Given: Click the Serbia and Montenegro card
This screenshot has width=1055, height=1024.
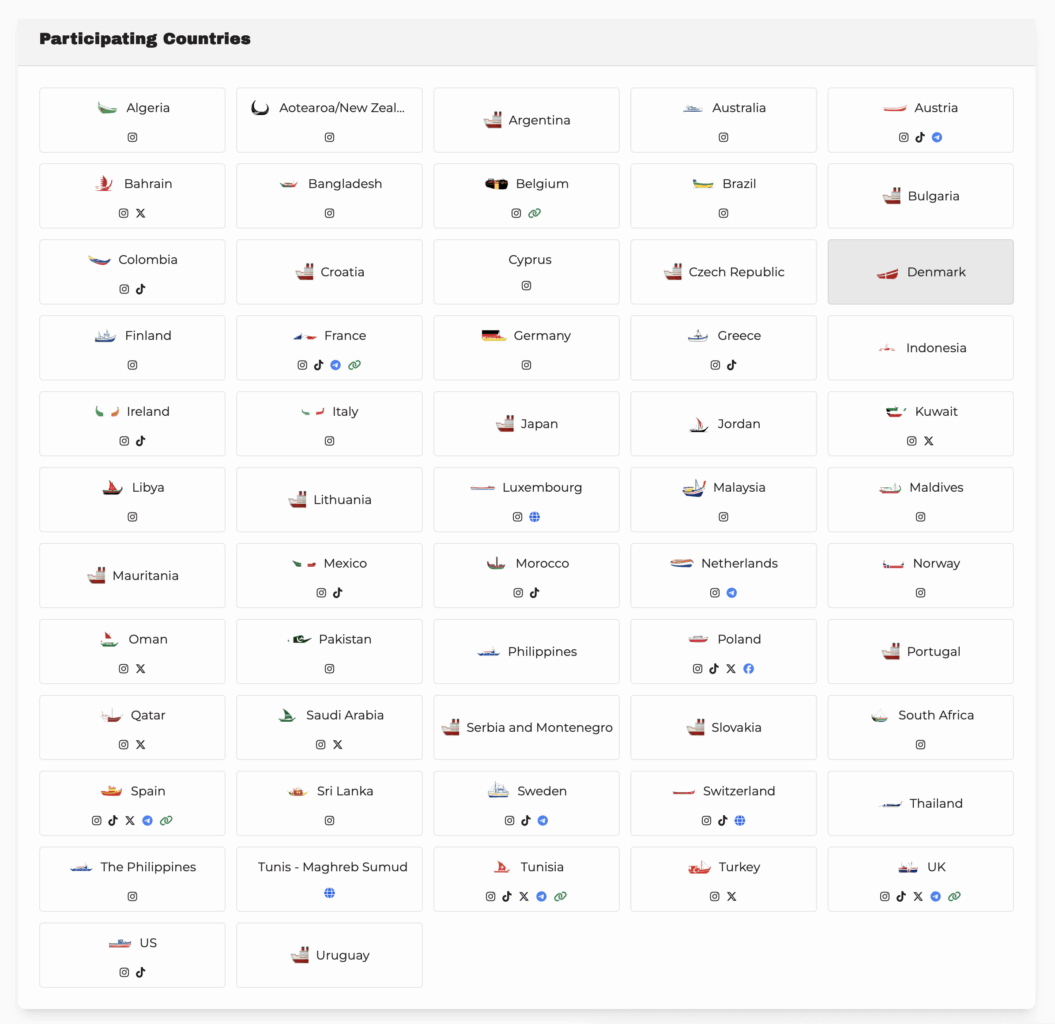Looking at the screenshot, I should 526,728.
